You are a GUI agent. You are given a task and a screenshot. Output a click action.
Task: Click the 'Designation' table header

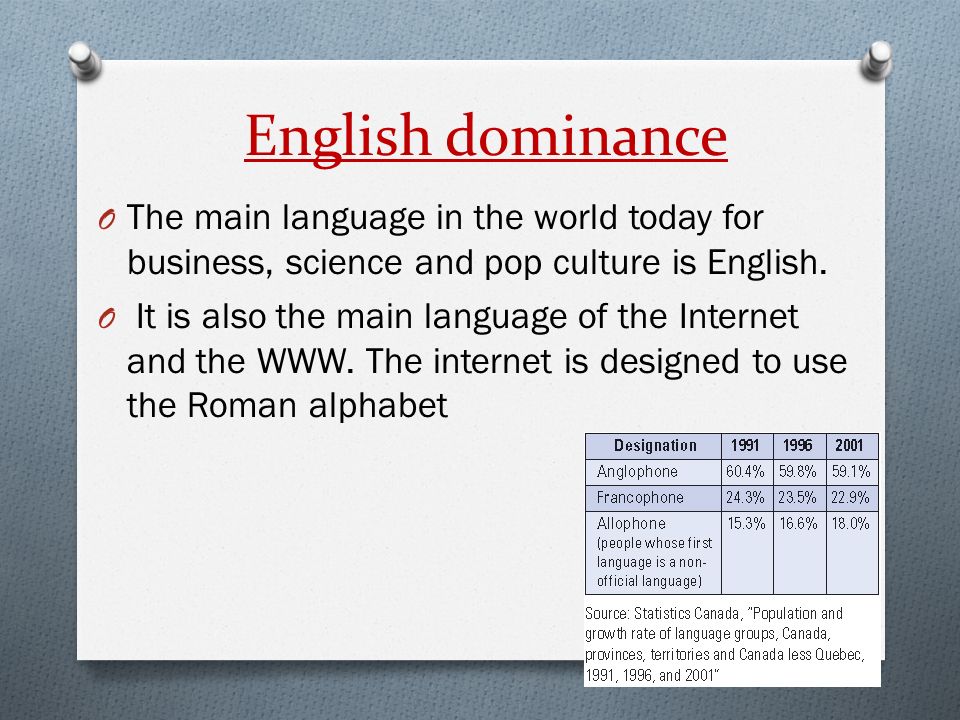click(x=654, y=446)
